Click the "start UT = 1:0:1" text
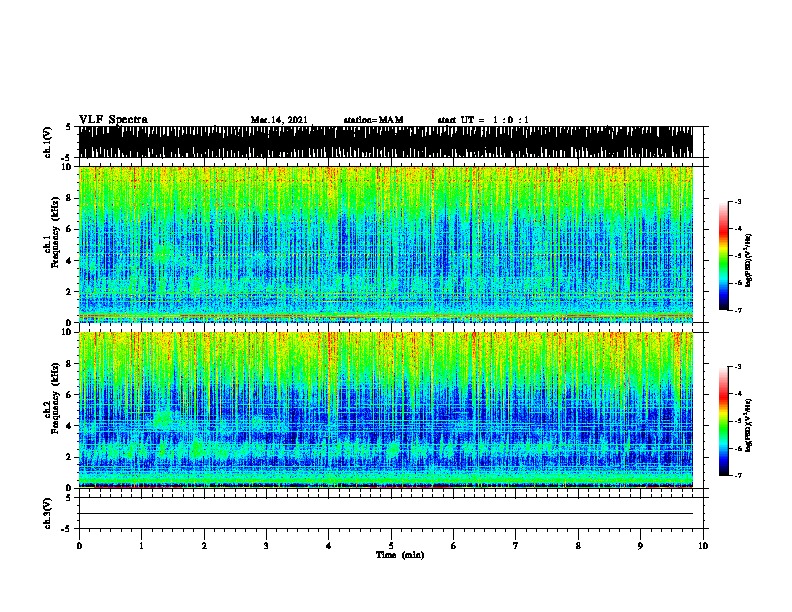The image size is (792, 612). coord(483,120)
